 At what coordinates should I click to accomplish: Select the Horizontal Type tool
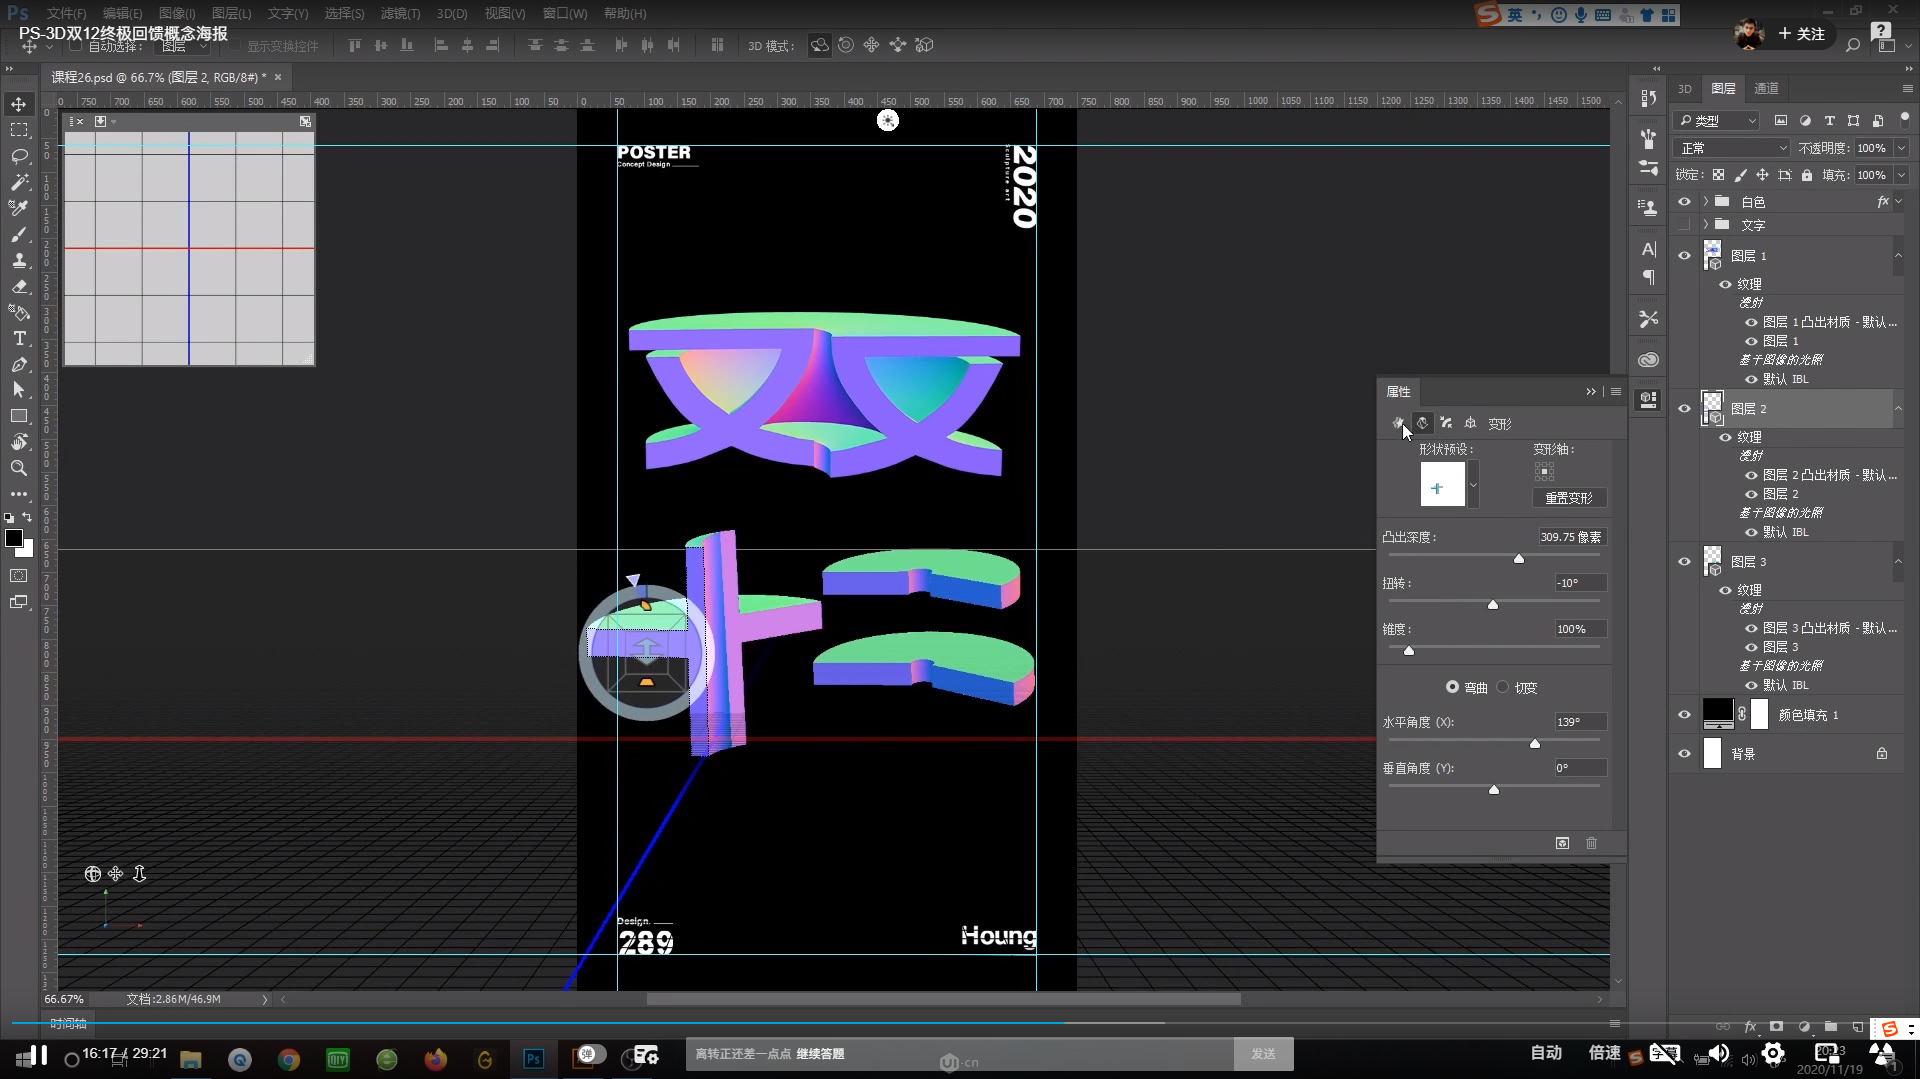point(19,338)
